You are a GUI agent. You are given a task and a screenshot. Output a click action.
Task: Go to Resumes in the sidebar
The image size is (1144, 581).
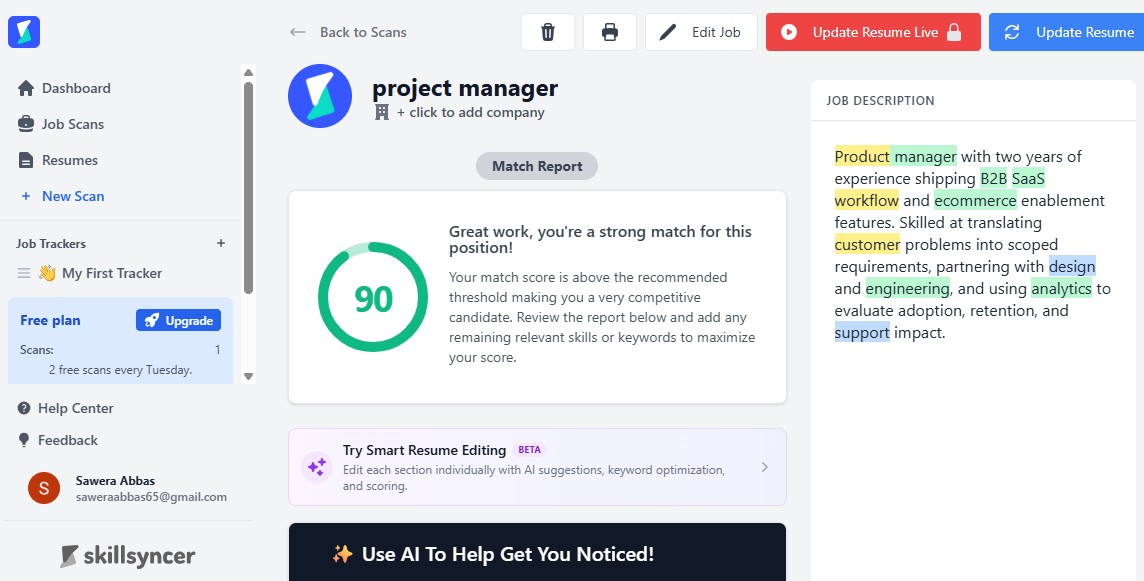[x=58, y=160]
